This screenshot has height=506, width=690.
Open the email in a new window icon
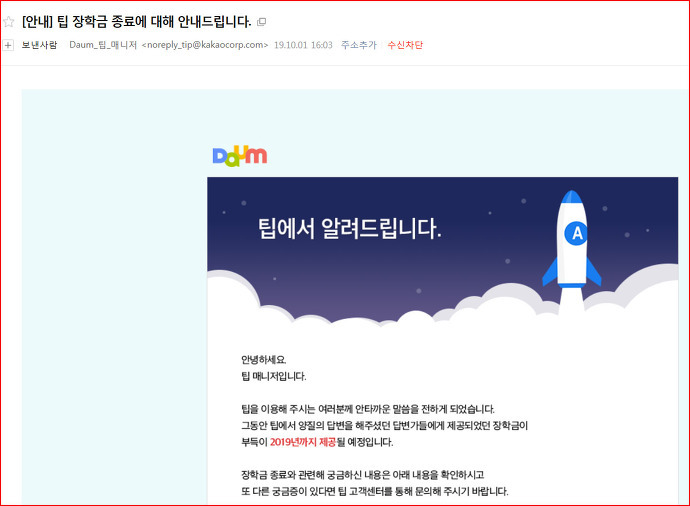[261, 22]
